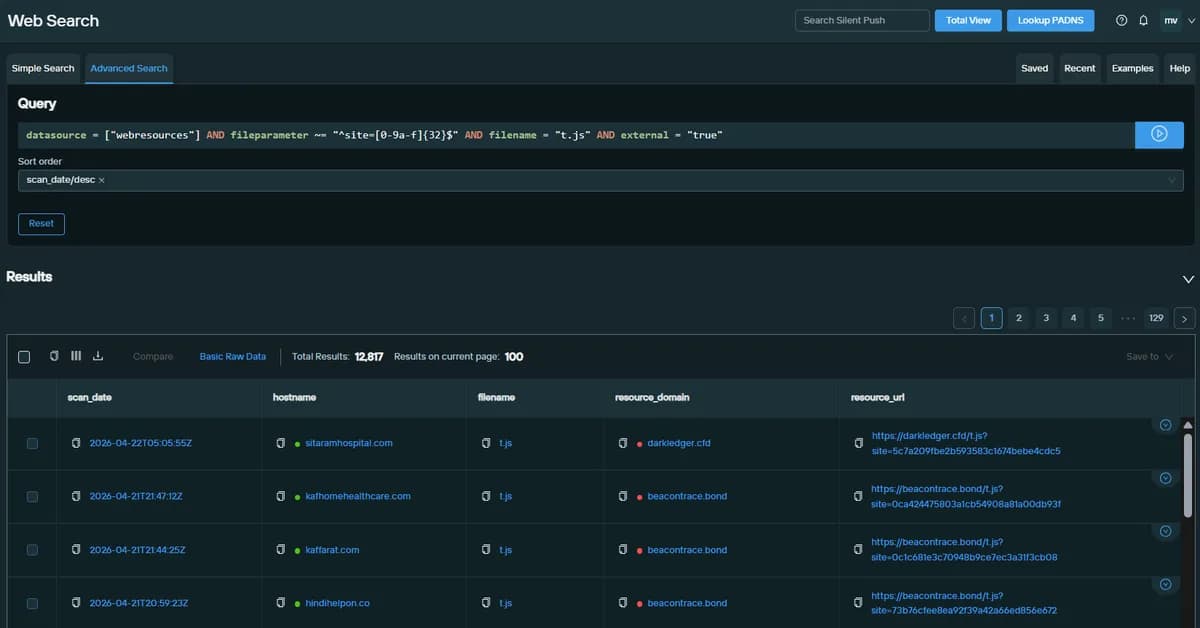Open the Save to dropdown
This screenshot has width=1200, height=628.
tap(1149, 356)
